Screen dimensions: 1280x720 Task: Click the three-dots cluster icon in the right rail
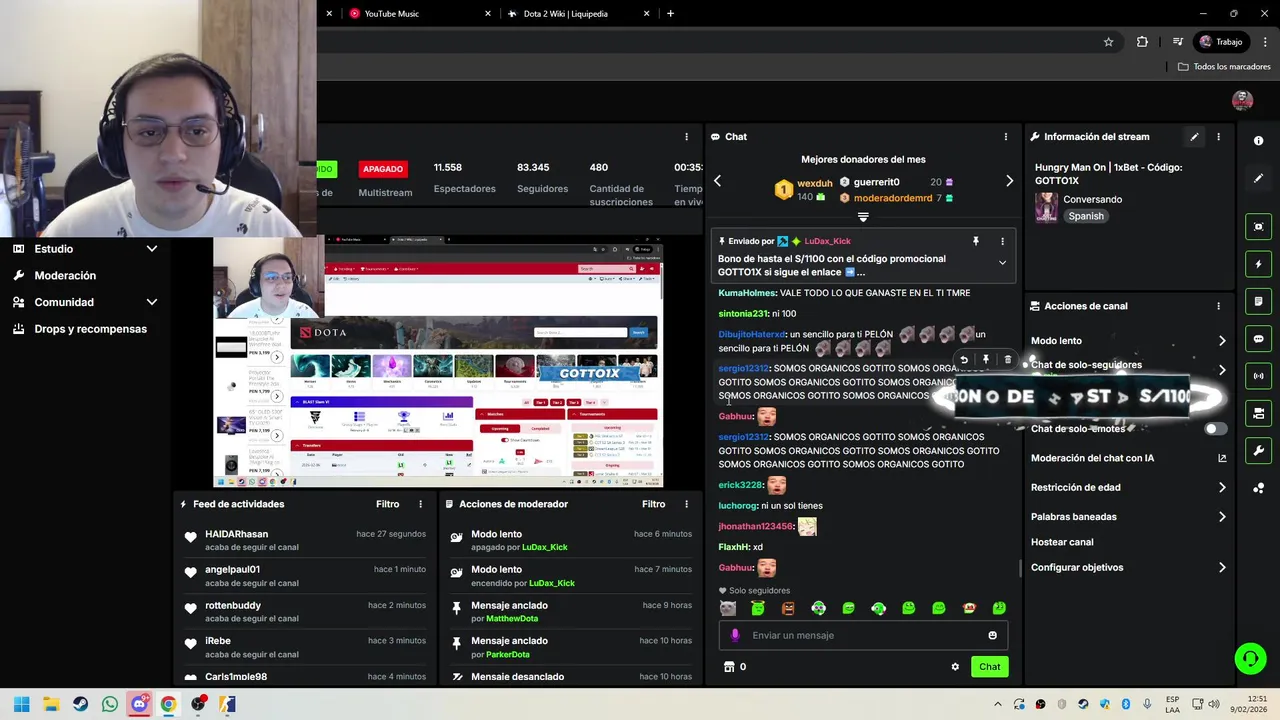click(1258, 488)
